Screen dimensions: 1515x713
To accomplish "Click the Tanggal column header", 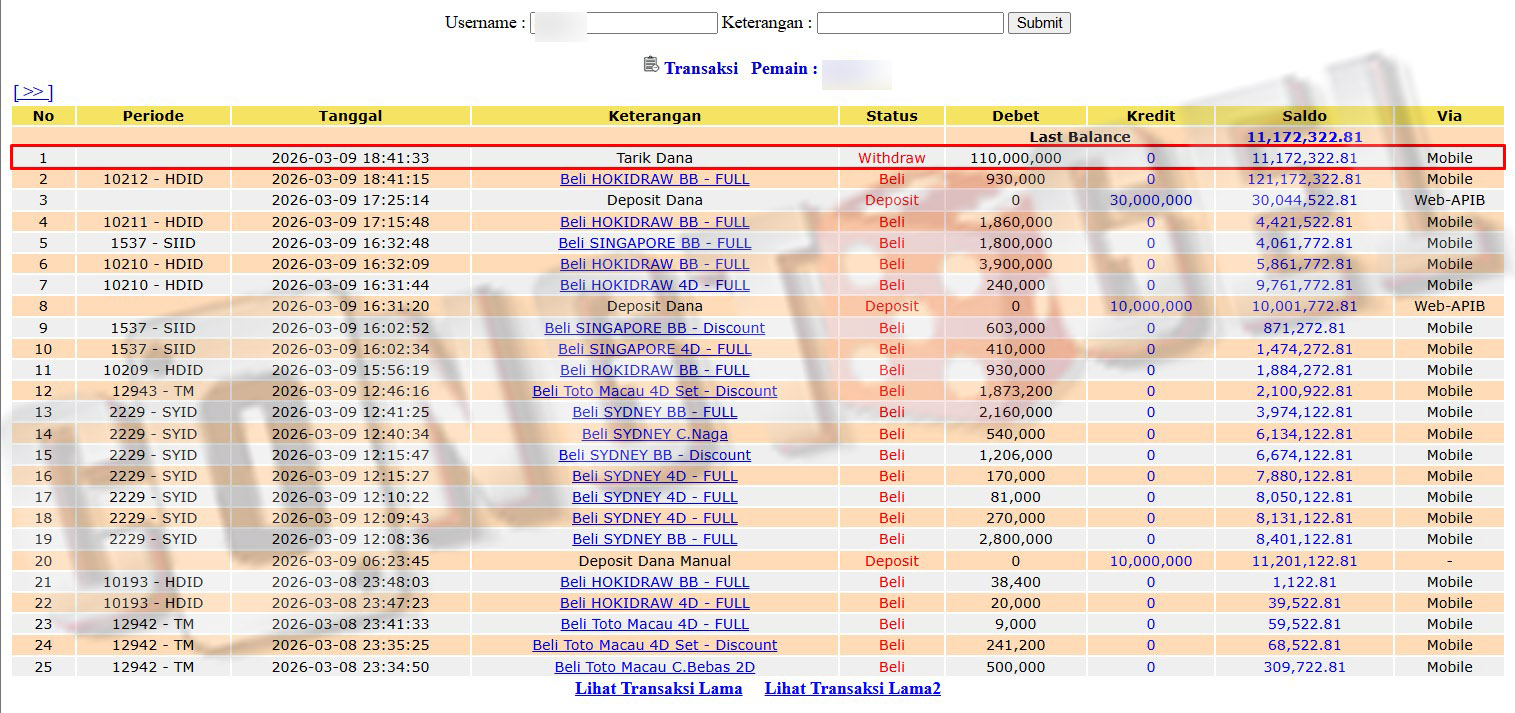I will click(x=350, y=116).
